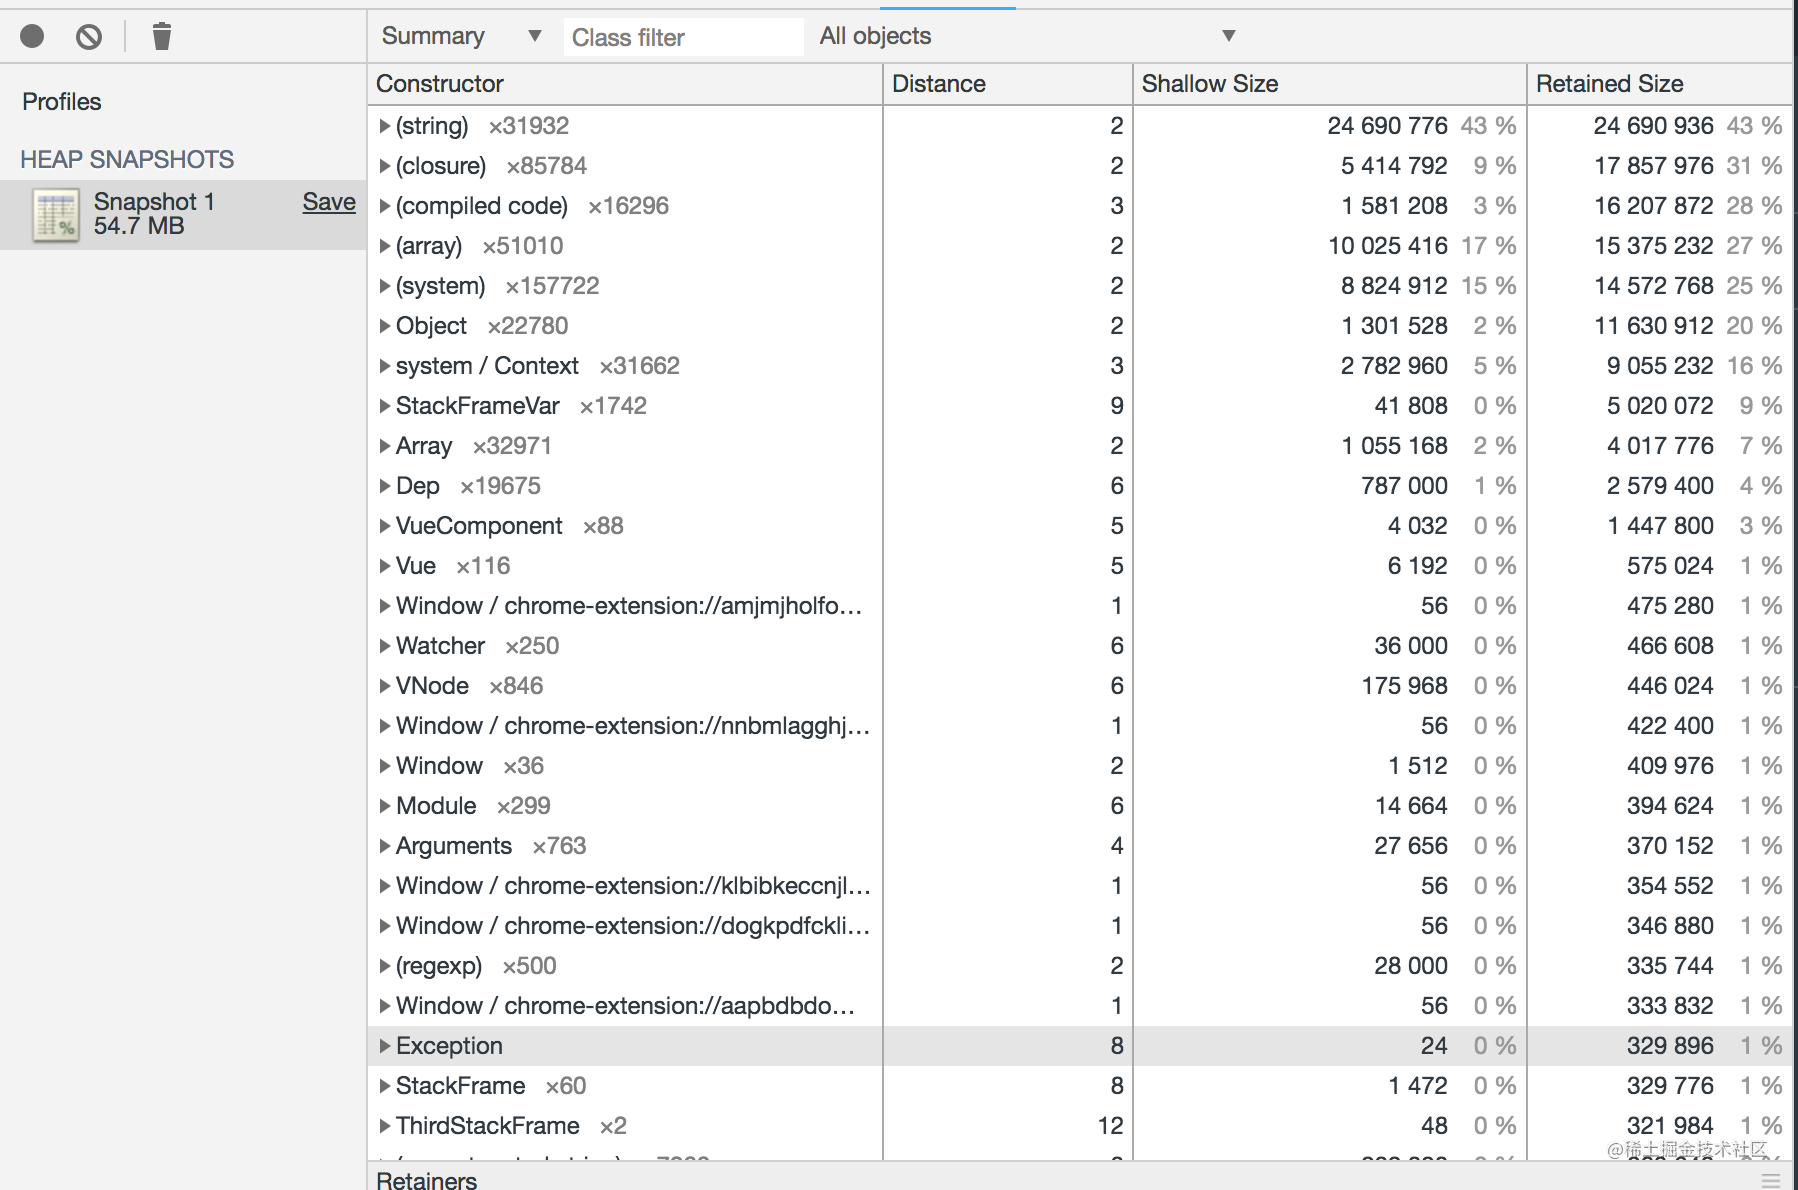Viewport: 1798px width, 1190px height.
Task: Select the Snapshot 1 54.7 MB entry
Action: point(183,214)
